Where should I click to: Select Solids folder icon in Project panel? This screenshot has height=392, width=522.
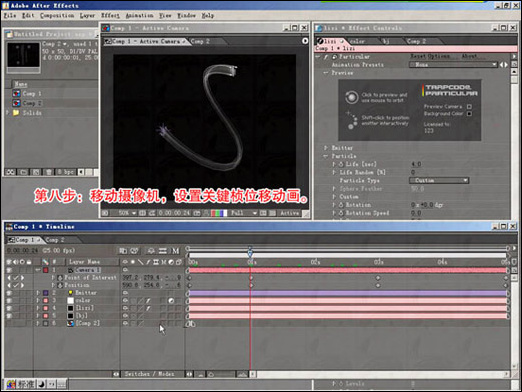tap(16, 113)
